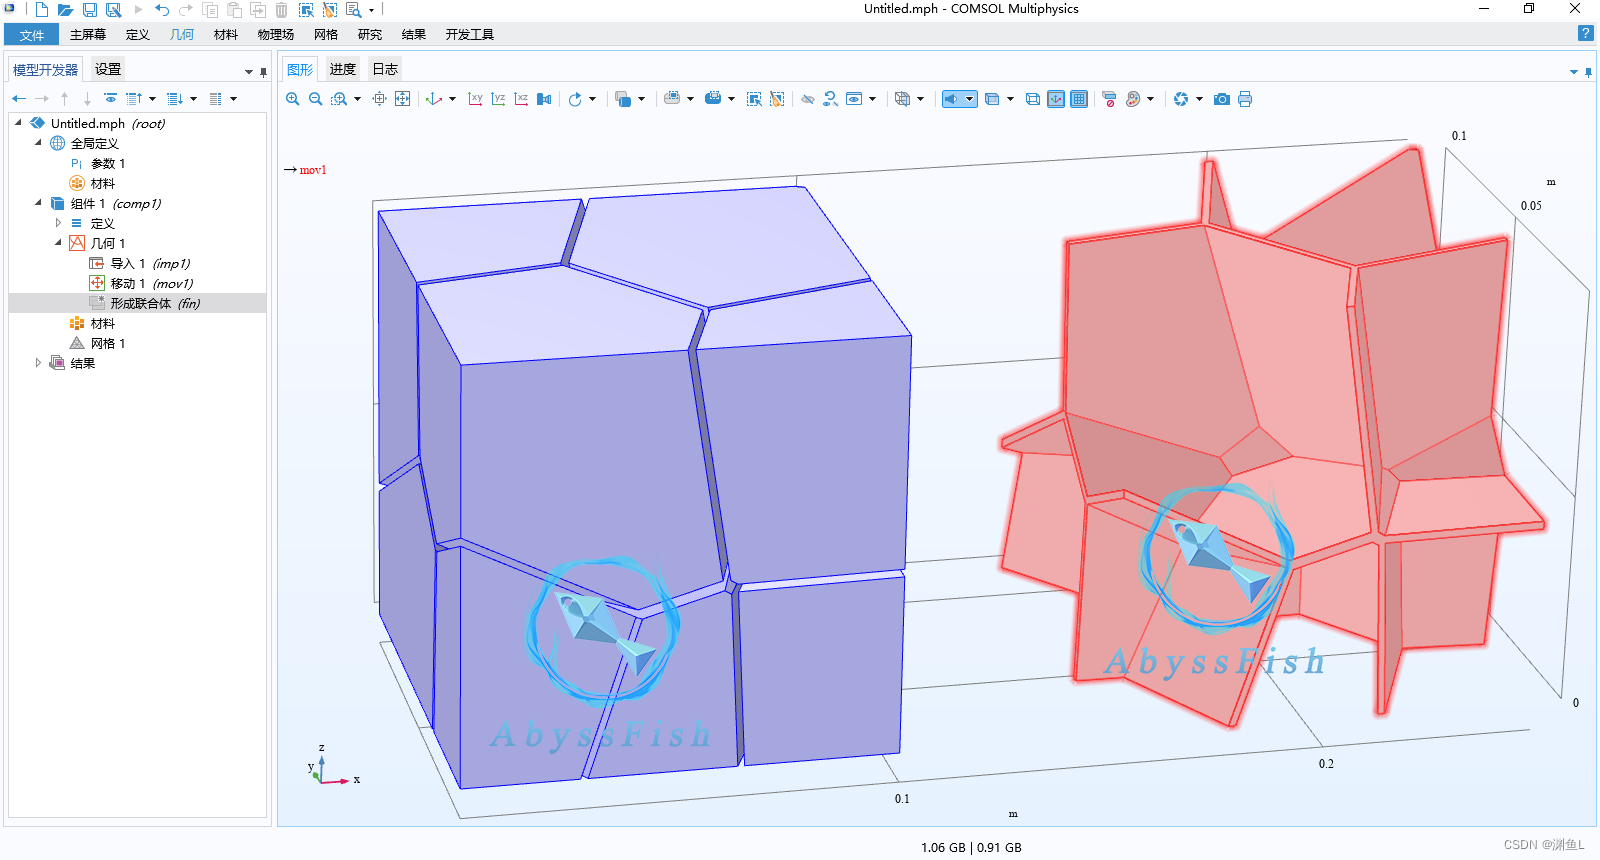Click the Zoom Box icon

pos(340,99)
